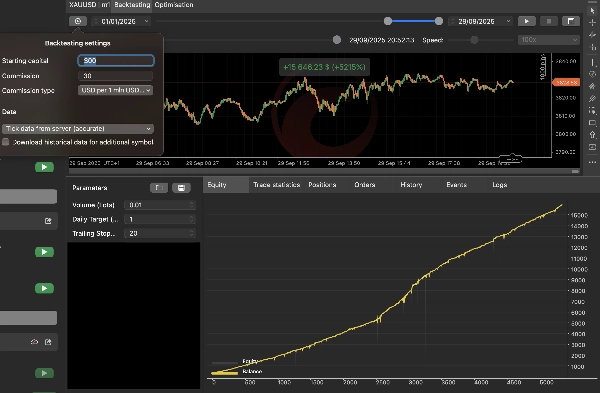Open the Positions tab

322,185
